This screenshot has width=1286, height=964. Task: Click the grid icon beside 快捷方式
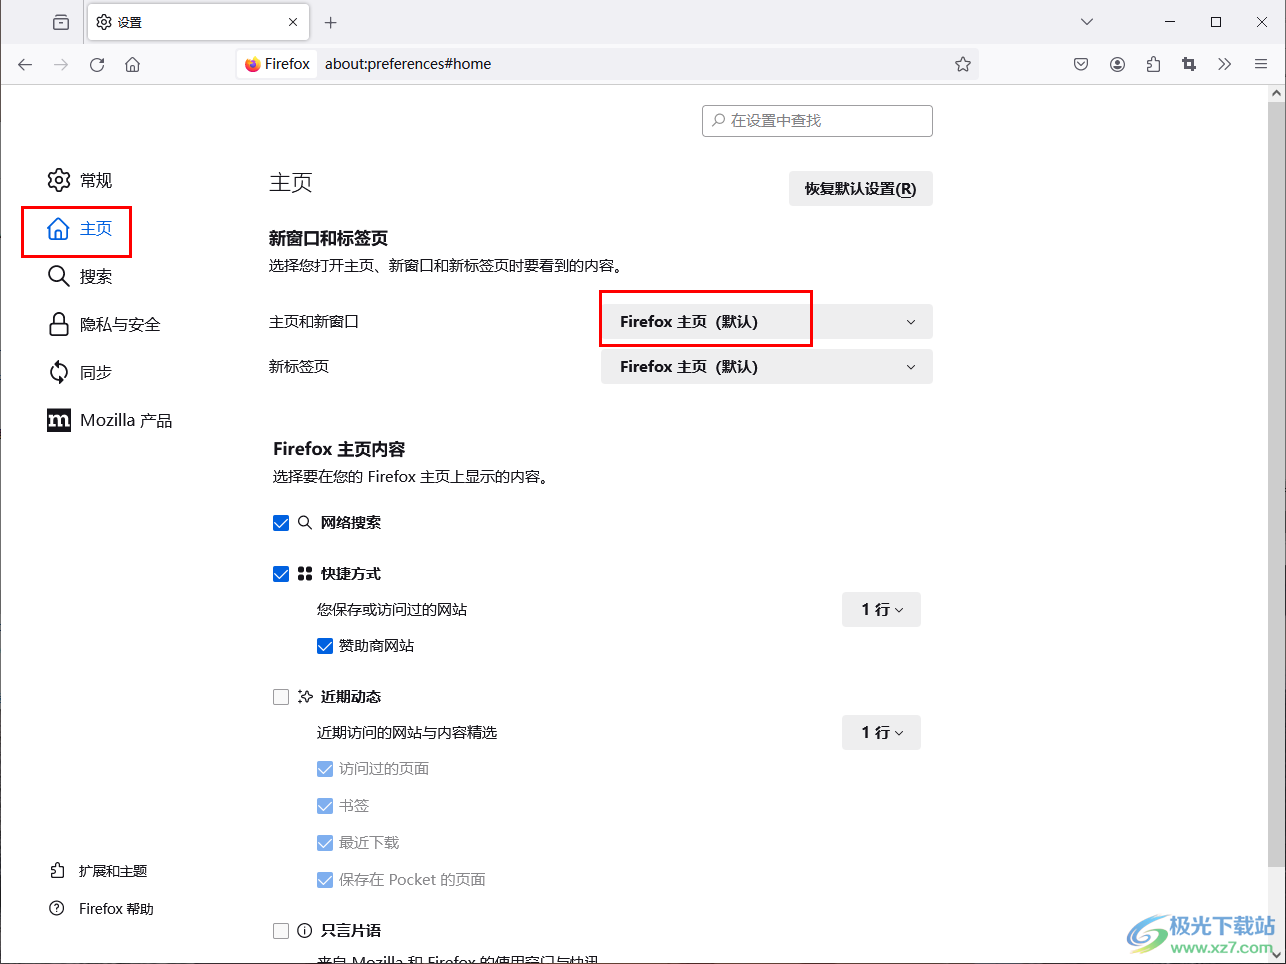[x=305, y=574]
